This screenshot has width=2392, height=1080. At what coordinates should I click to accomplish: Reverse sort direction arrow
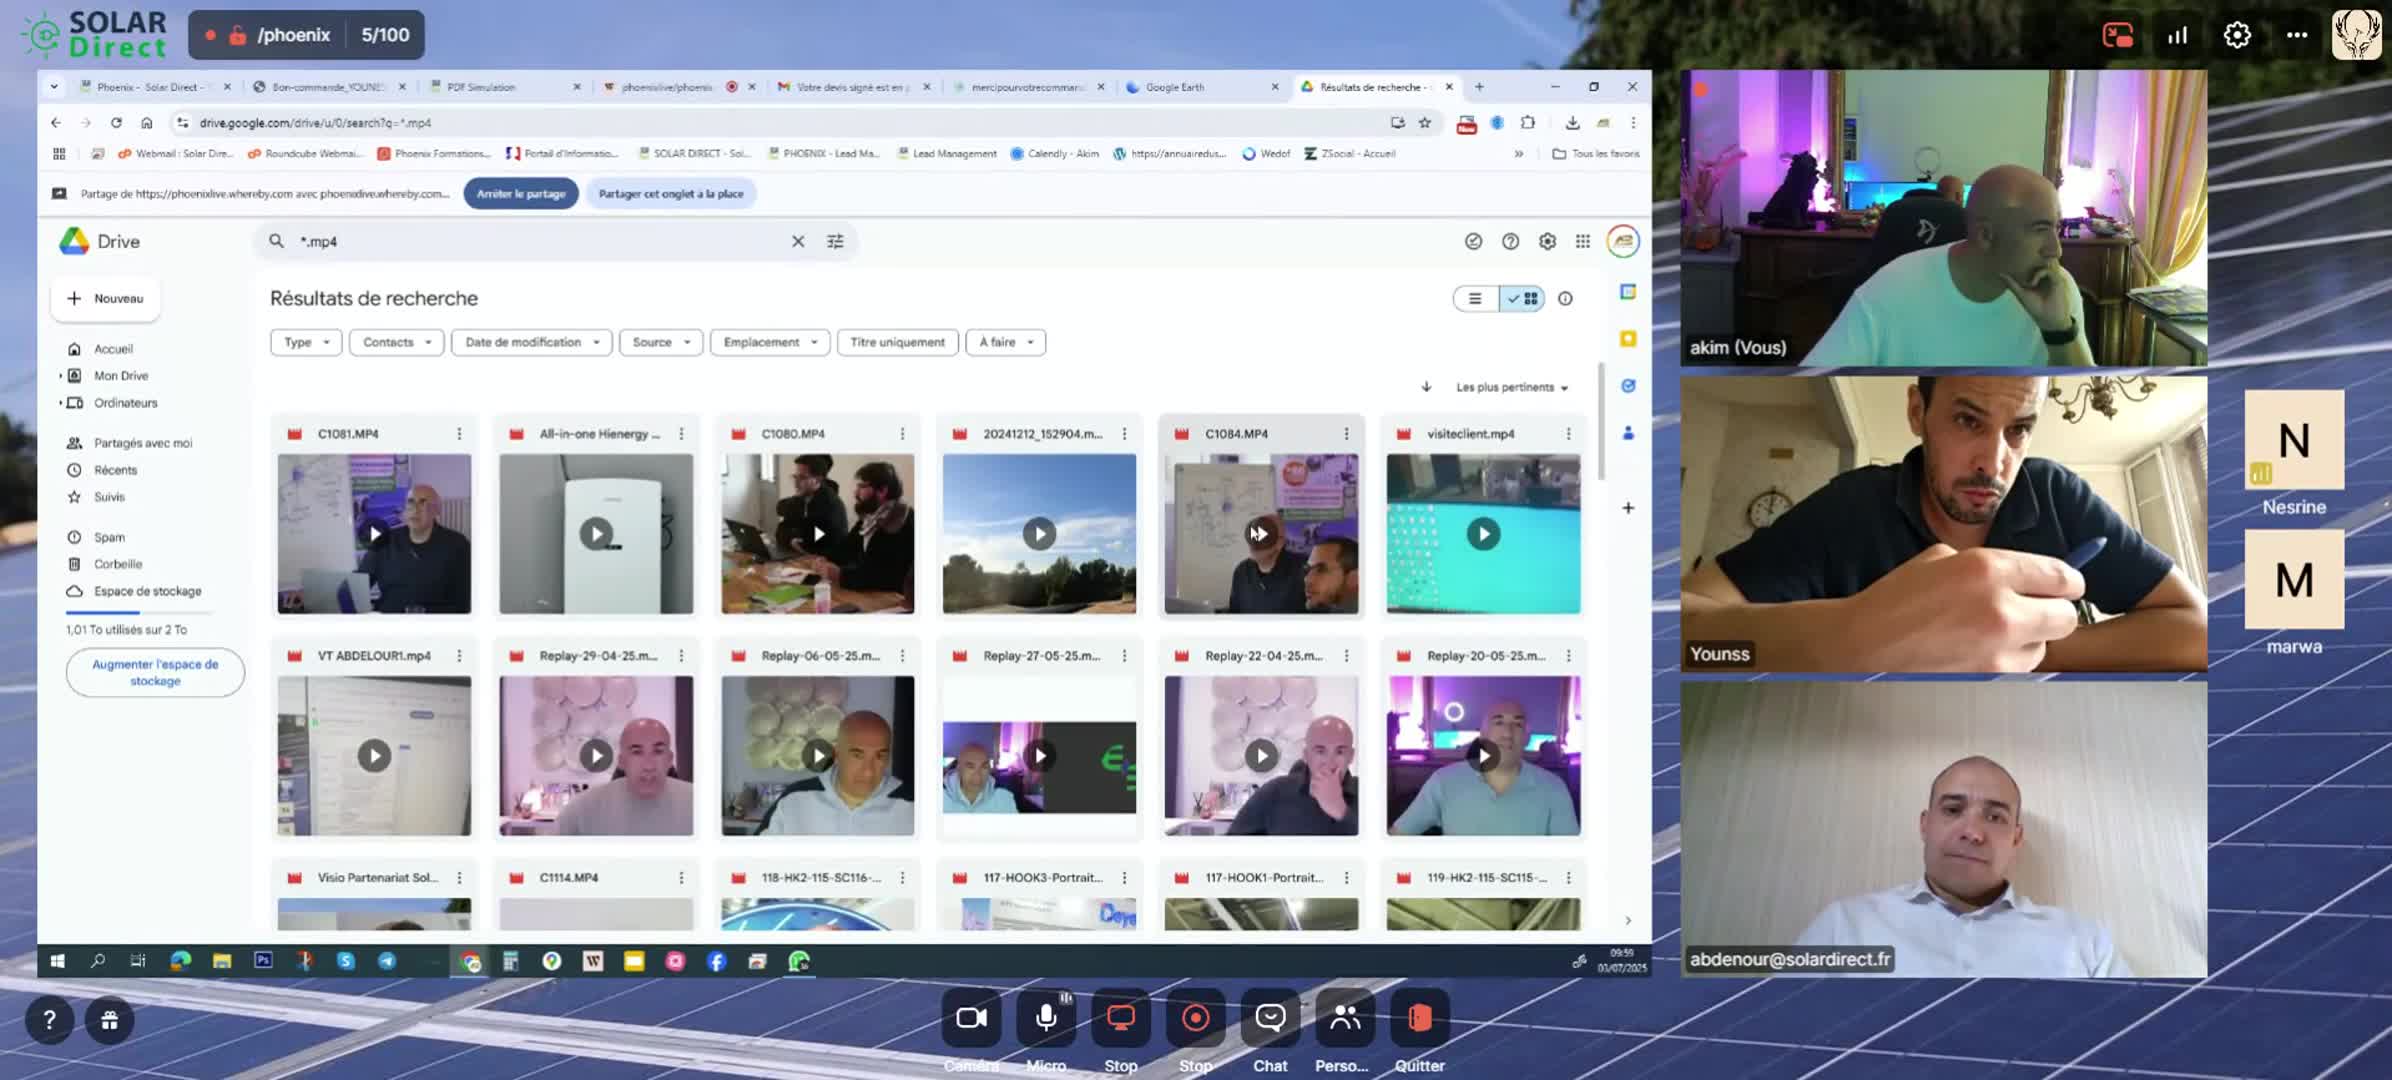[1427, 387]
